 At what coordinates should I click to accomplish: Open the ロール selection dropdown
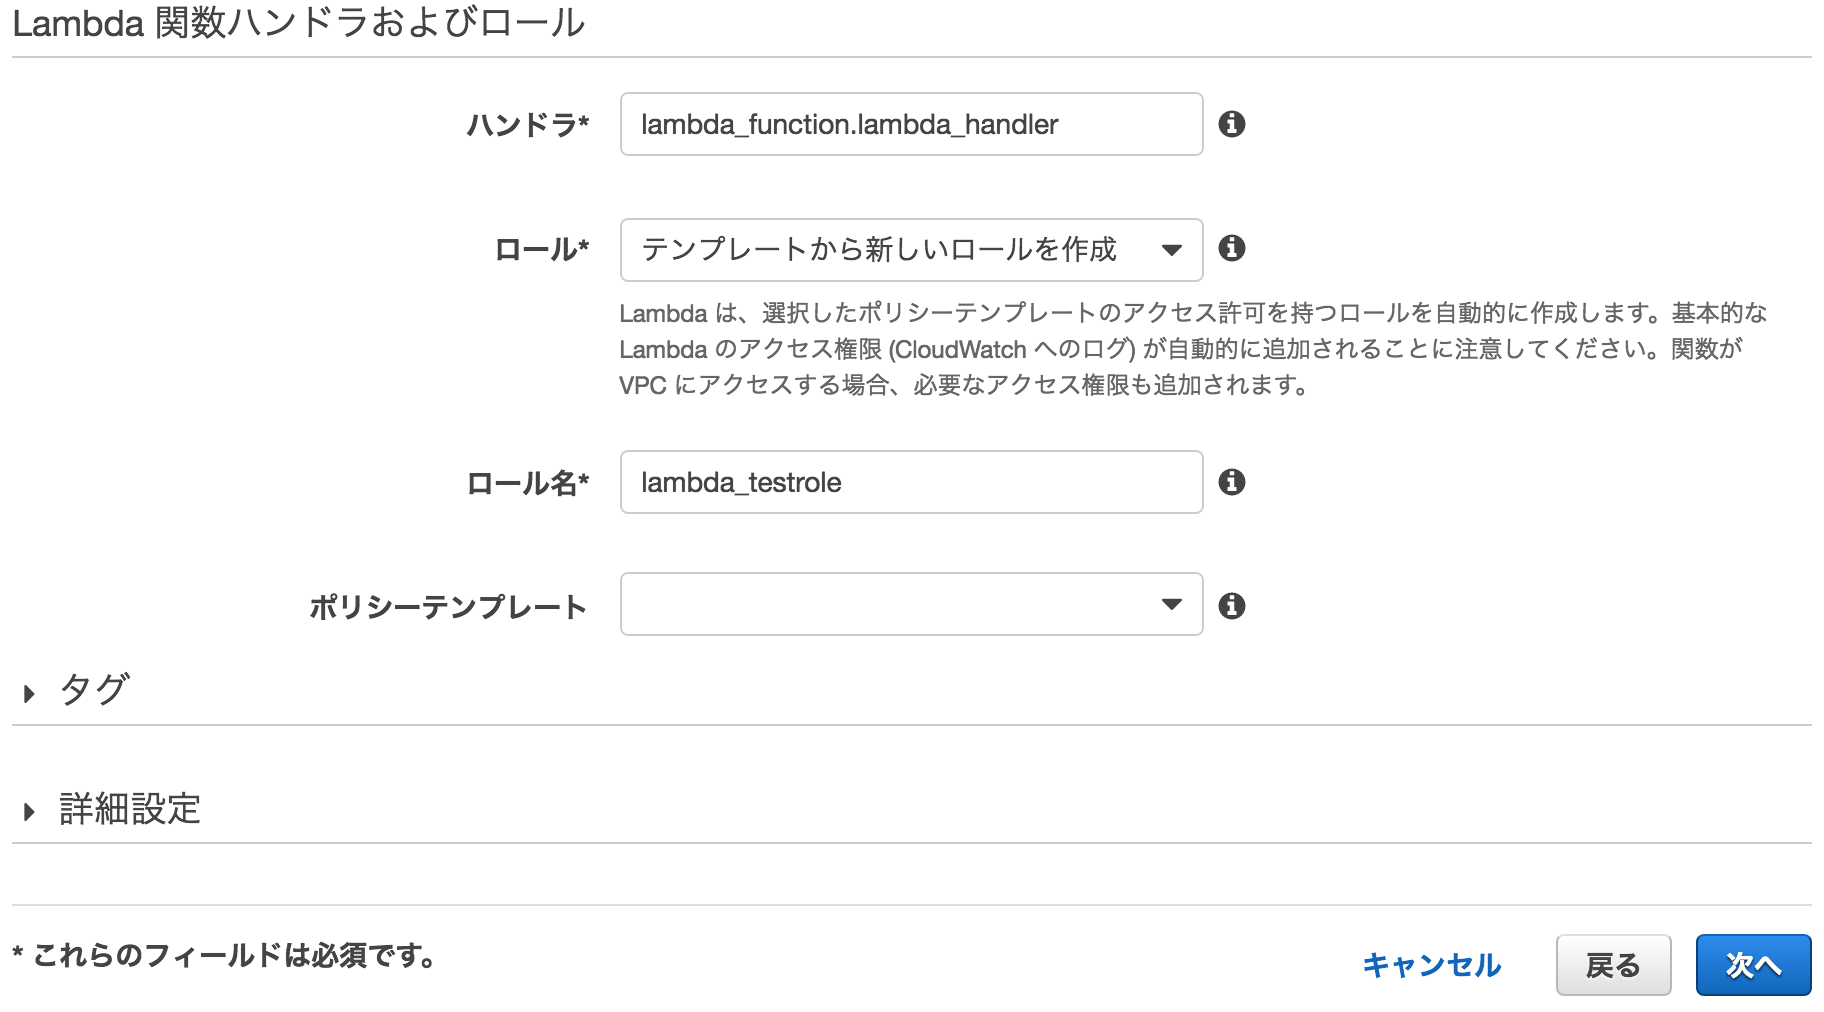tap(910, 249)
